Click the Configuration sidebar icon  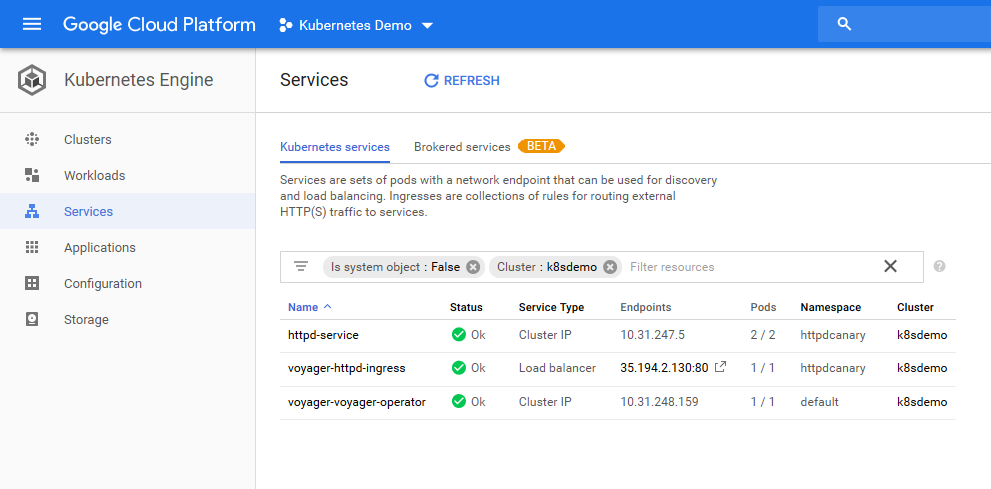click(32, 284)
